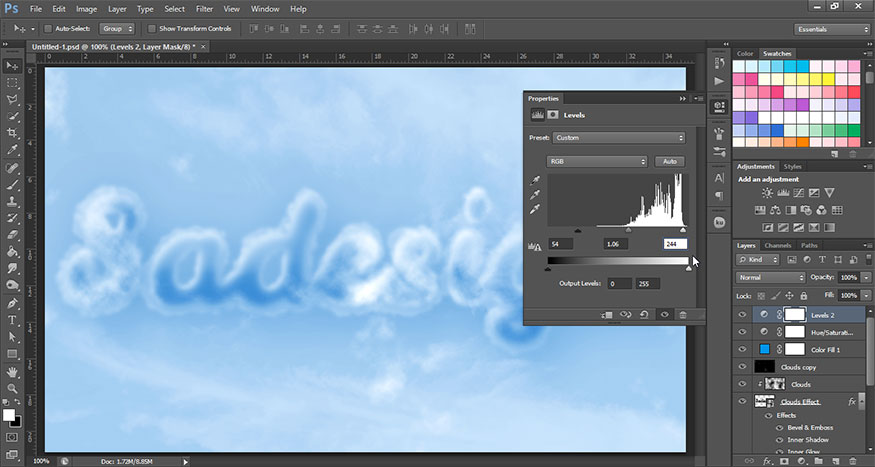Click the clip to layer icon in Properties
The height and width of the screenshot is (467, 875).
(x=607, y=314)
